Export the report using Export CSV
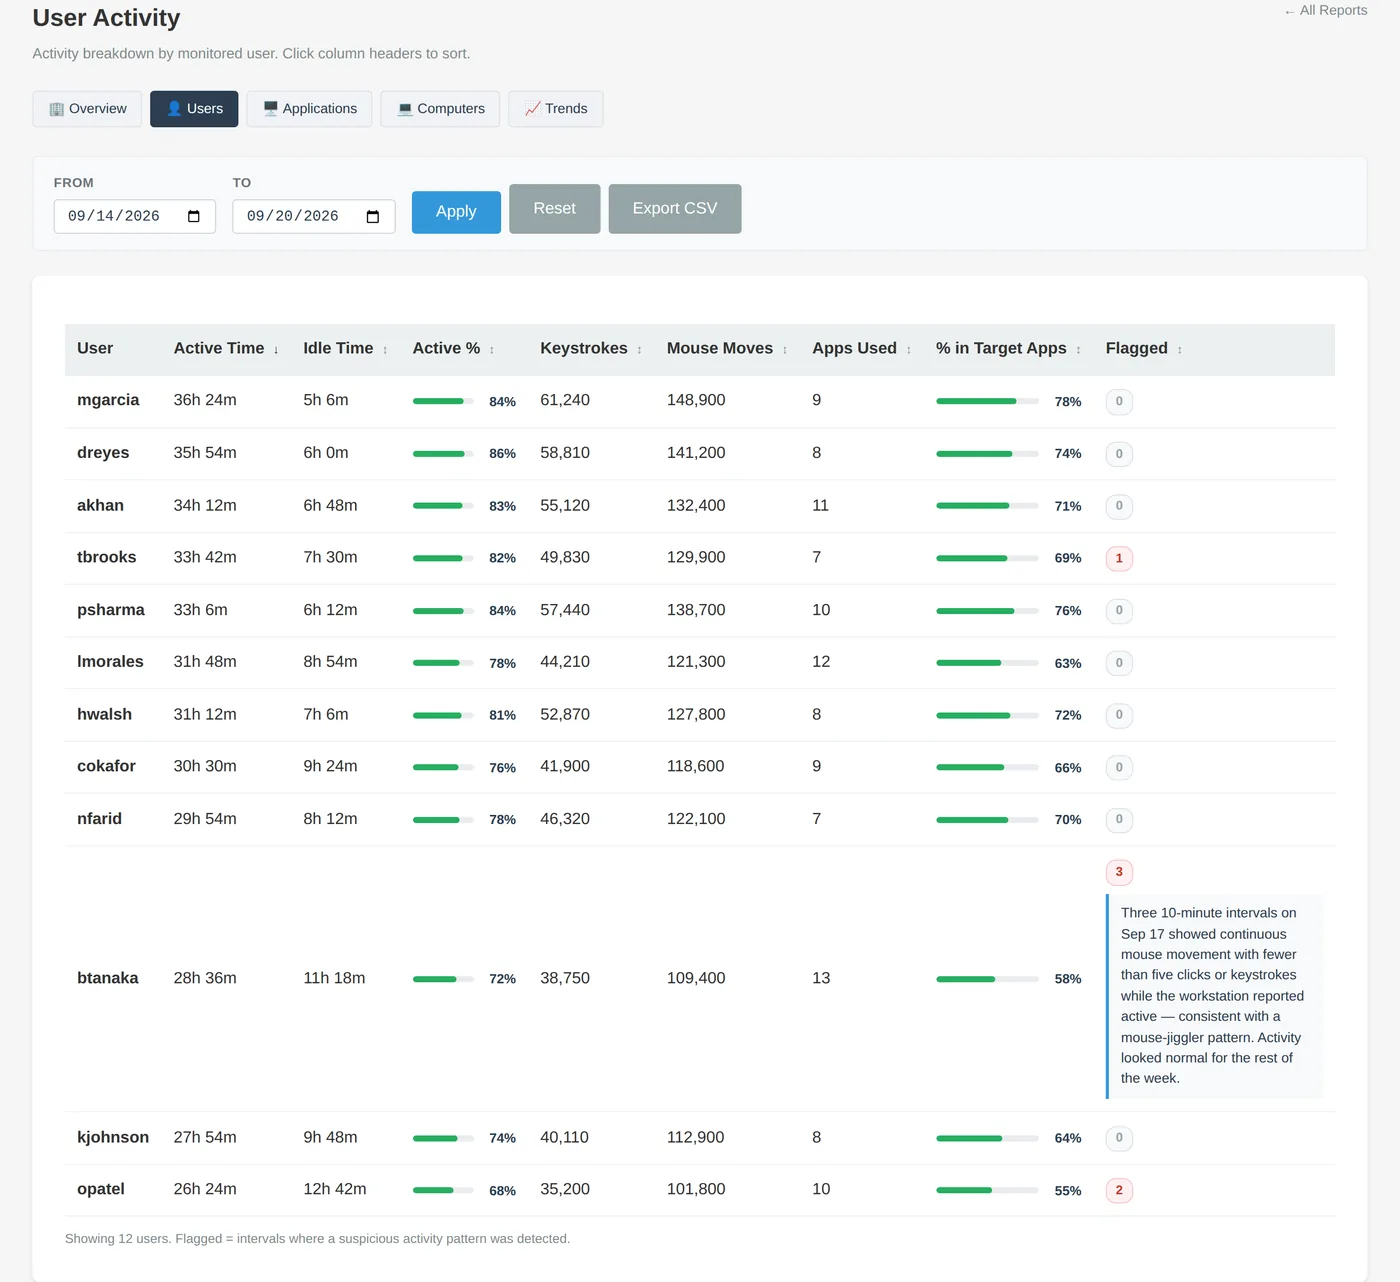 point(675,209)
